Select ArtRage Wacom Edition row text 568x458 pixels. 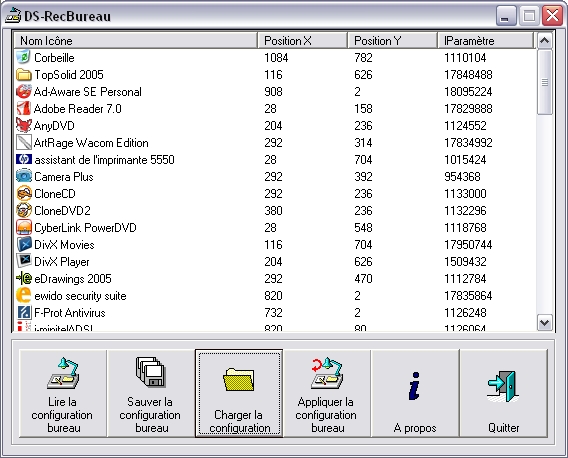coord(91,143)
